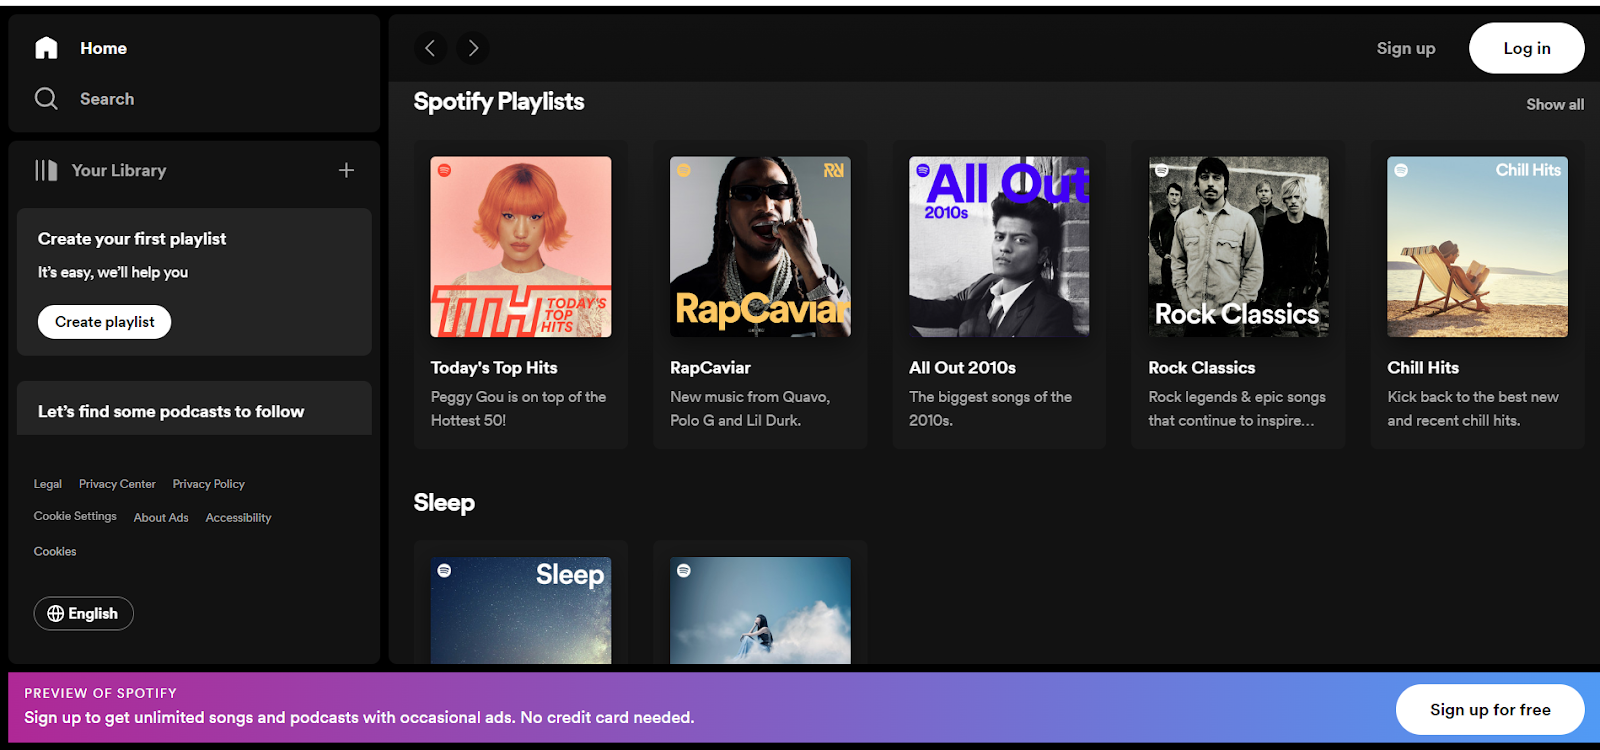Click 'New music from Quavo' description
Viewport: 1600px width, 750px height.
click(750, 409)
